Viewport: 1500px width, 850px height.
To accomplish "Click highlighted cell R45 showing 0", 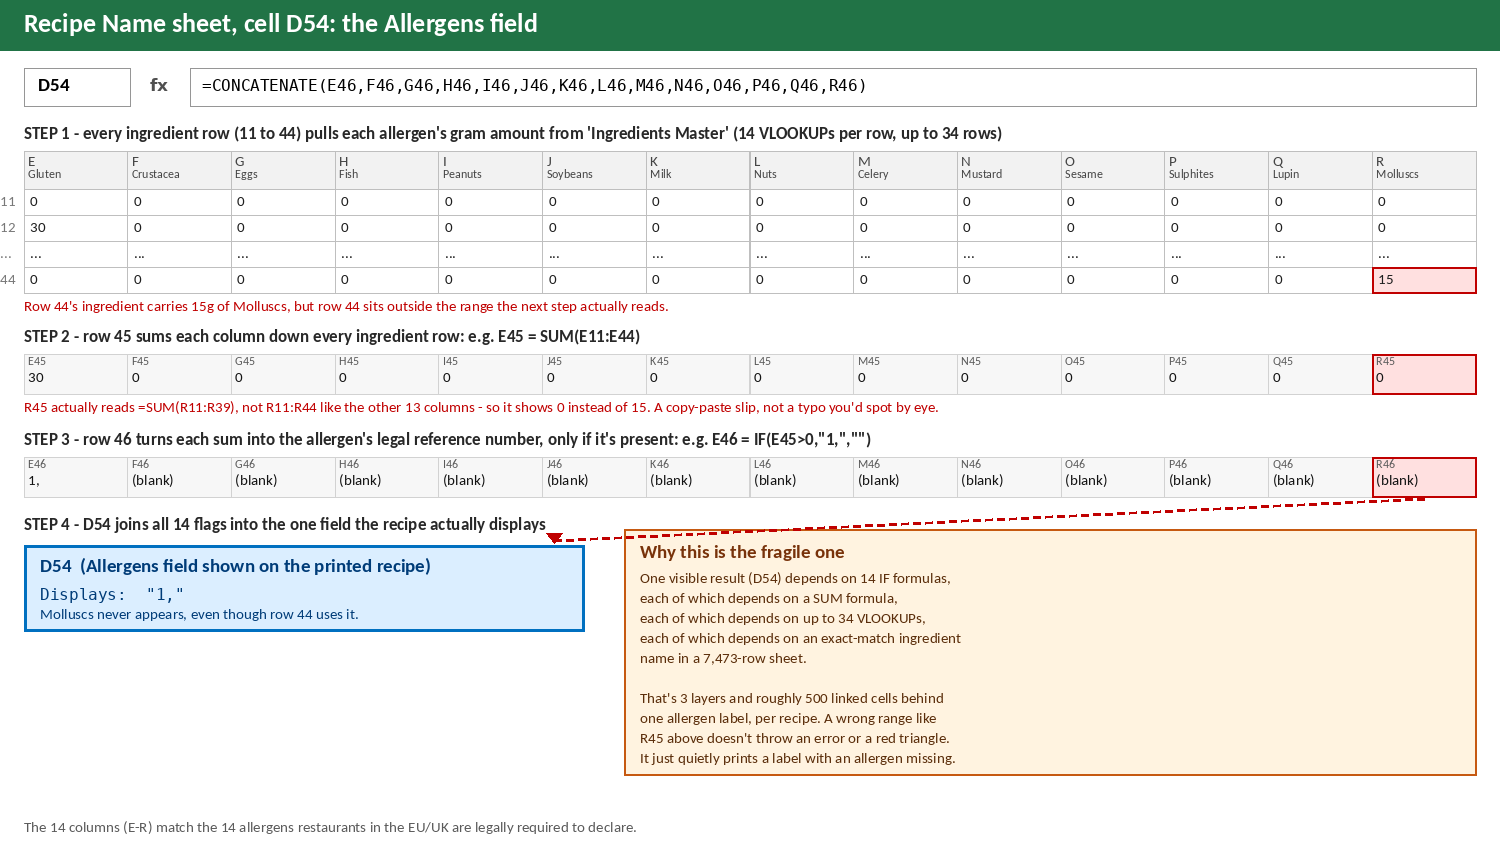I will coord(1425,374).
